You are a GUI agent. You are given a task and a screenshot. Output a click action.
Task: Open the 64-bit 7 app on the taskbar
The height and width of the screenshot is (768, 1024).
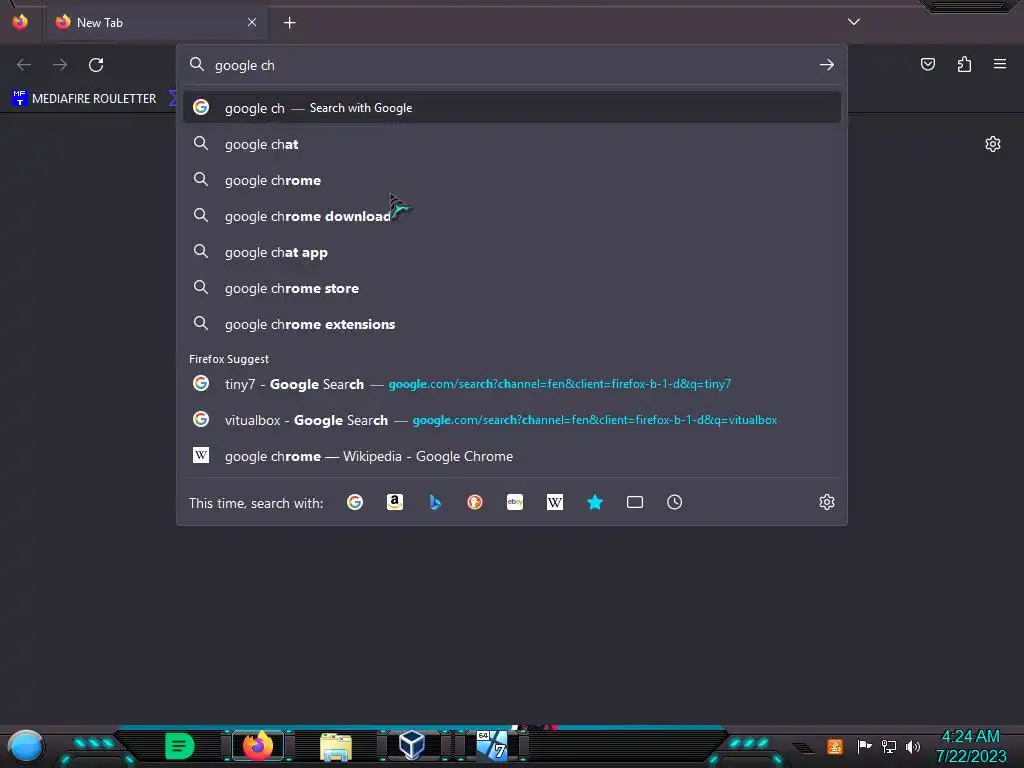(x=492, y=746)
